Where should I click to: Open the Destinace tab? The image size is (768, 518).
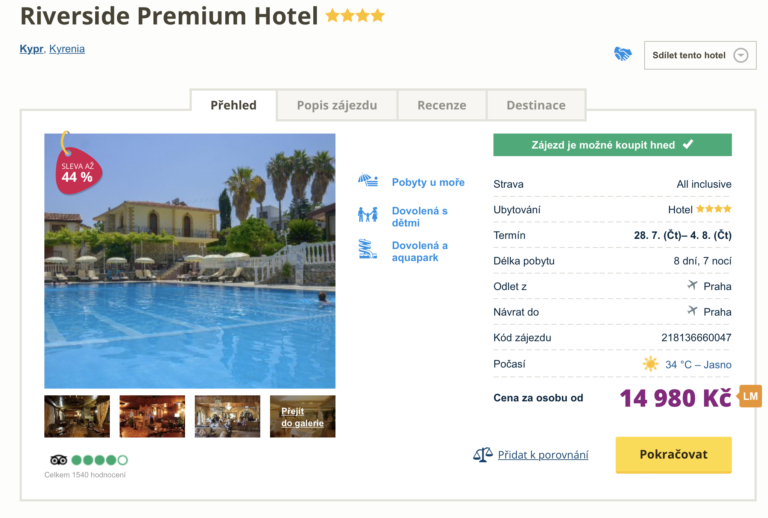point(536,105)
